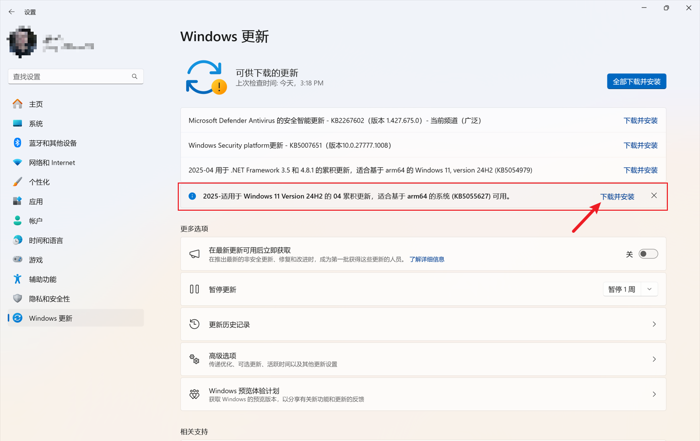The width and height of the screenshot is (700, 441).
Task: Click the 系统 monitor icon in the sidebar
Action: [x=17, y=124]
